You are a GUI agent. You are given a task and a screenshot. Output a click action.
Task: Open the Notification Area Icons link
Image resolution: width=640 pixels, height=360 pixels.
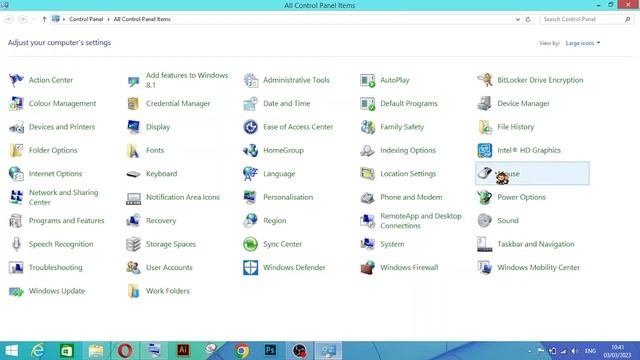click(183, 197)
